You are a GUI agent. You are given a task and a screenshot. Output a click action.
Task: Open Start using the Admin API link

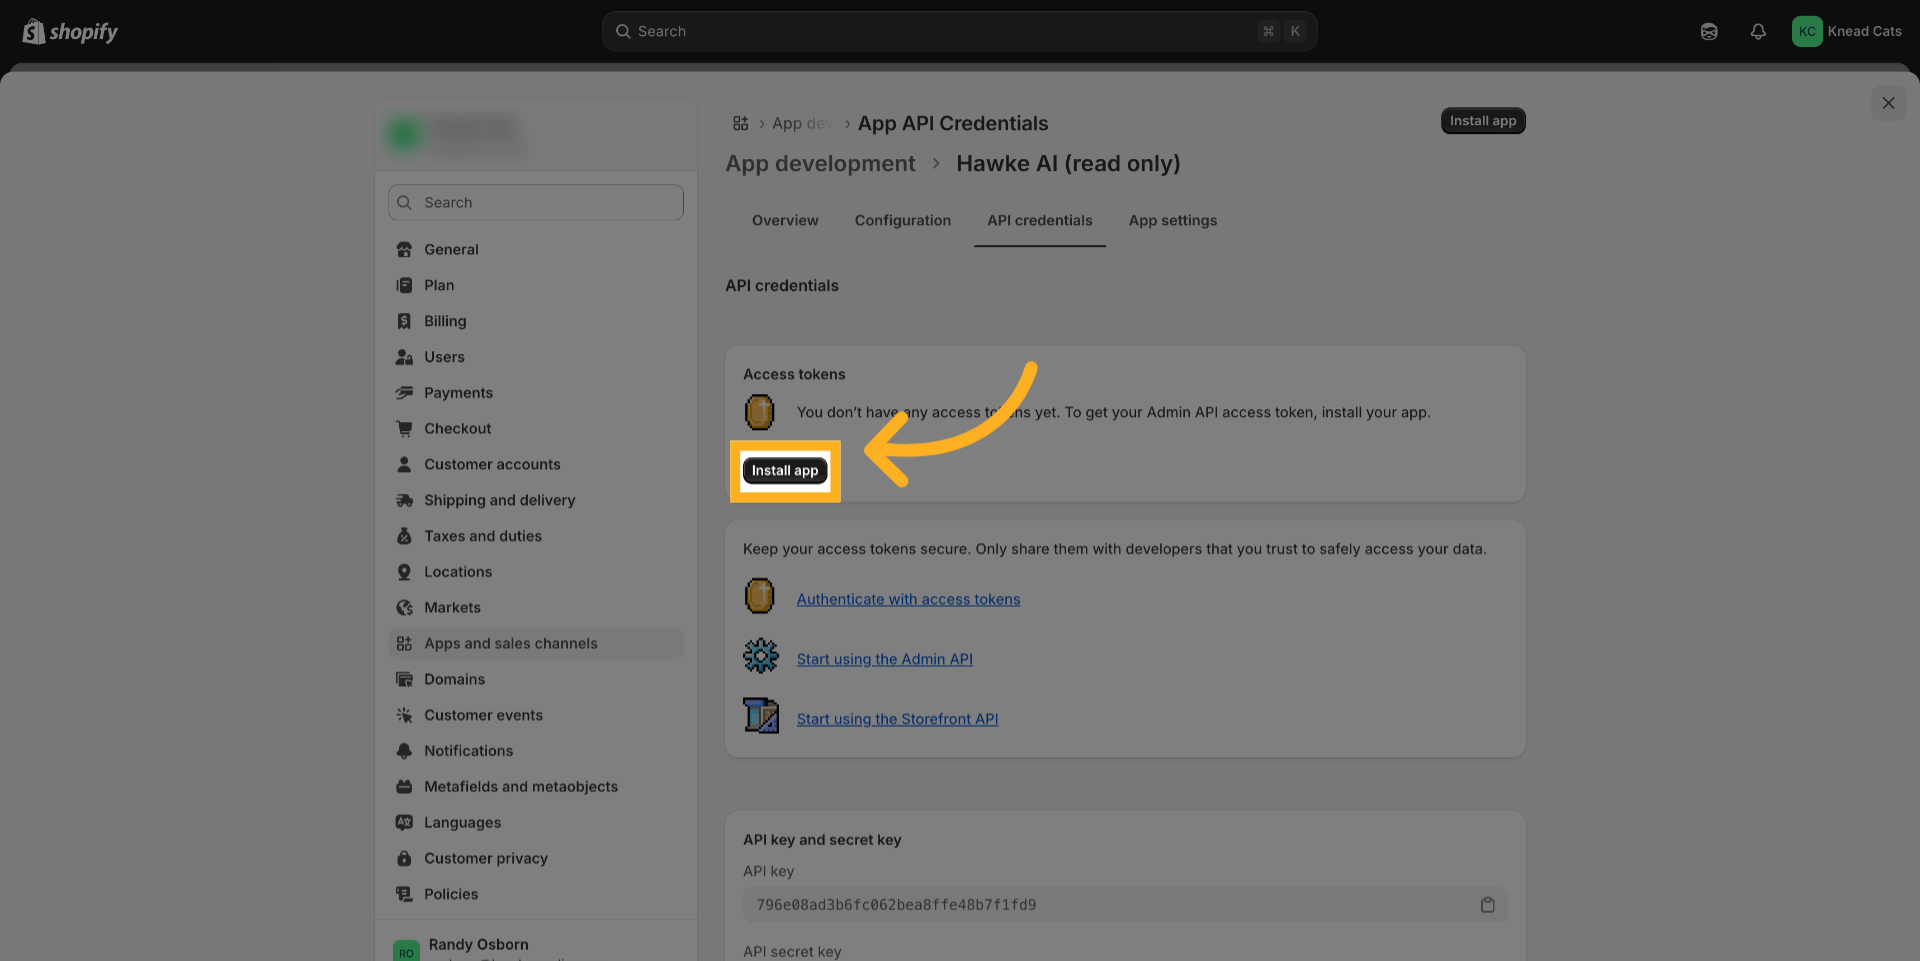(884, 660)
